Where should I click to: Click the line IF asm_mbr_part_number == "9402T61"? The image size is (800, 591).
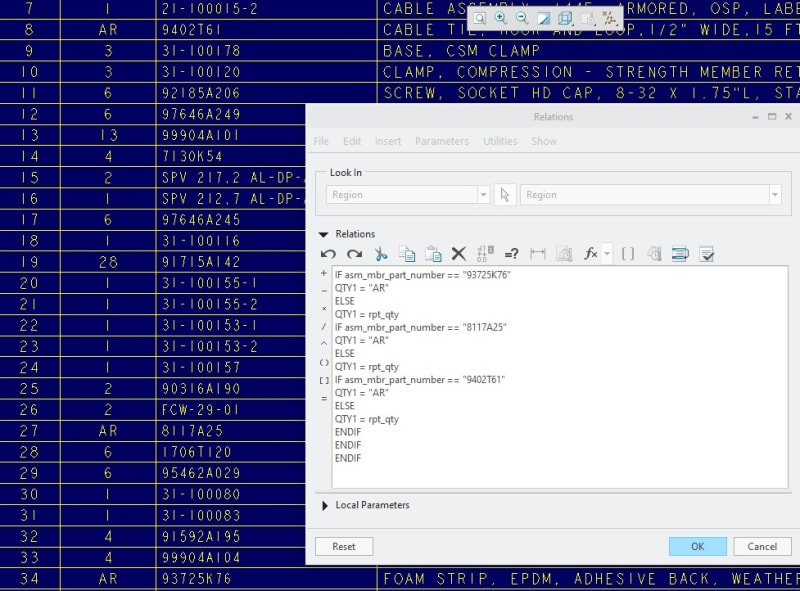[420, 380]
